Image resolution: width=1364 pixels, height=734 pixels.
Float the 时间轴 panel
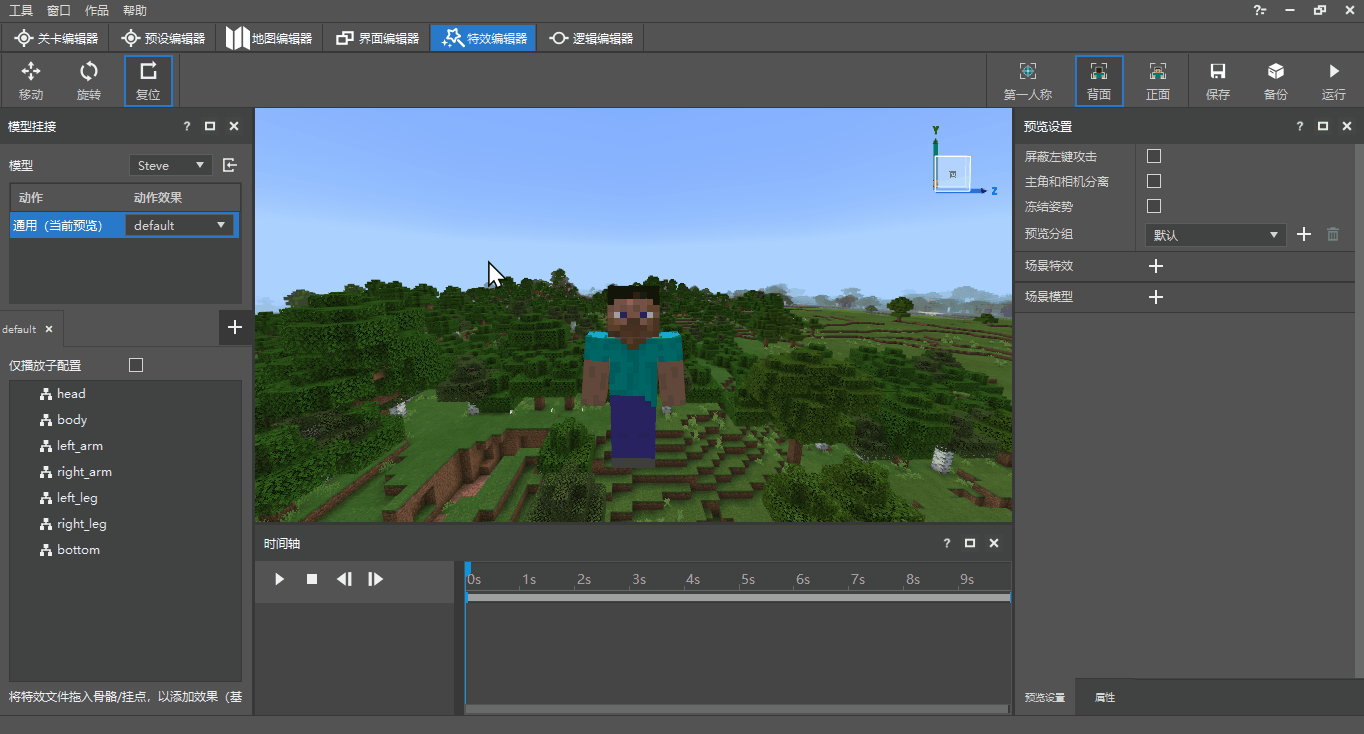pyautogui.click(x=970, y=543)
